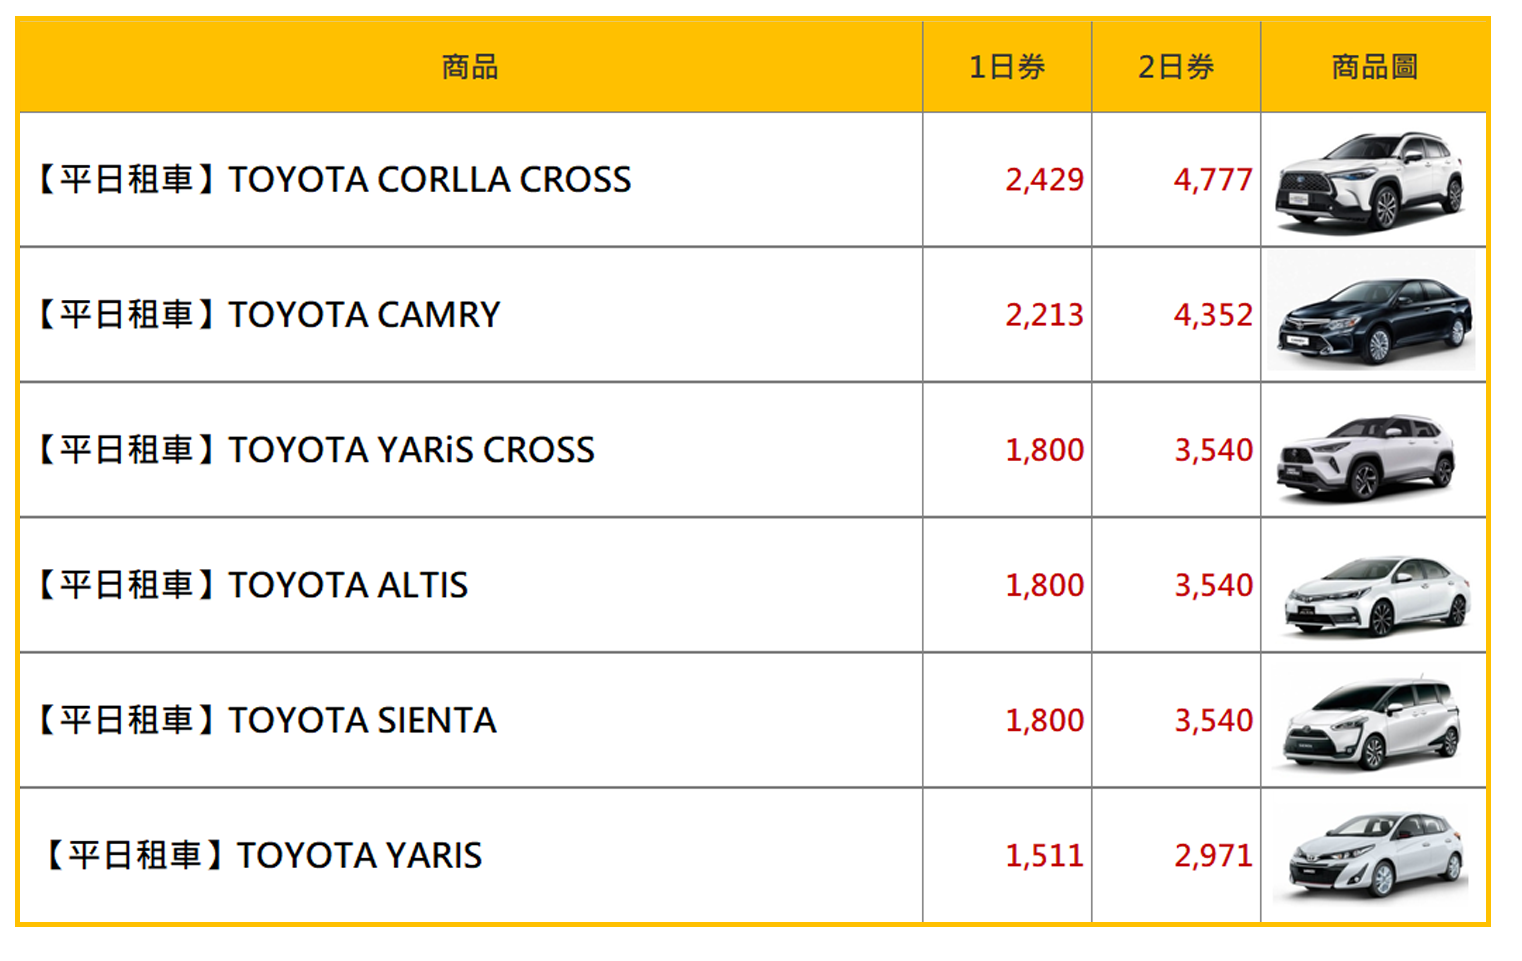
Task: Click the 2,429 one-day price
Action: [1044, 180]
